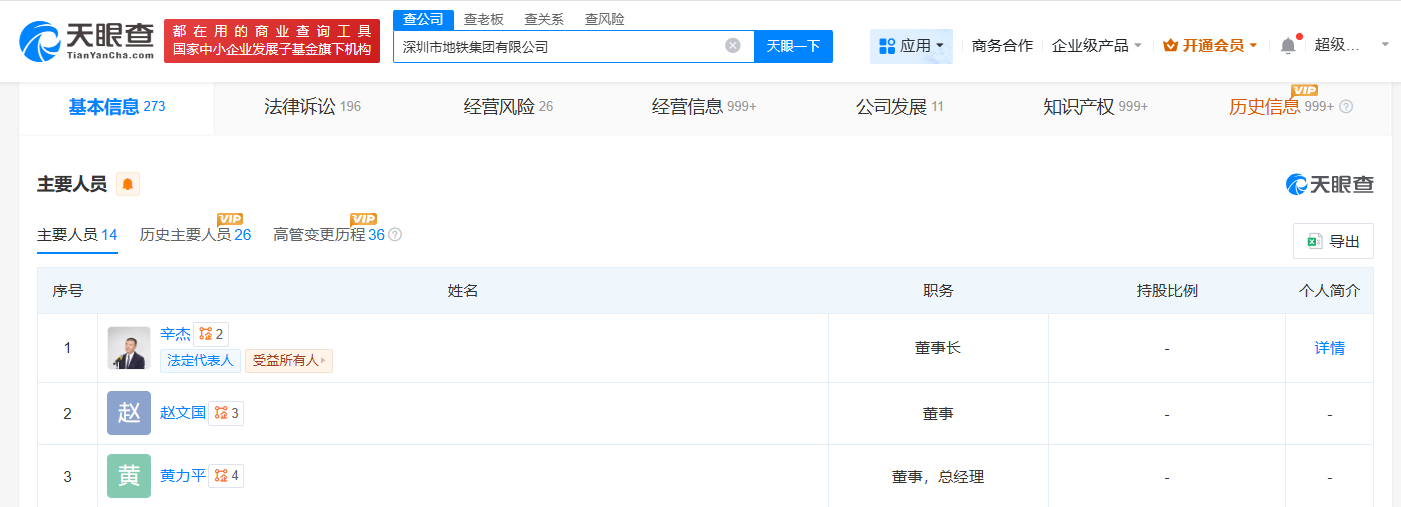Open the notifications bell
Viewport: 1401px width, 507px height.
(1288, 45)
